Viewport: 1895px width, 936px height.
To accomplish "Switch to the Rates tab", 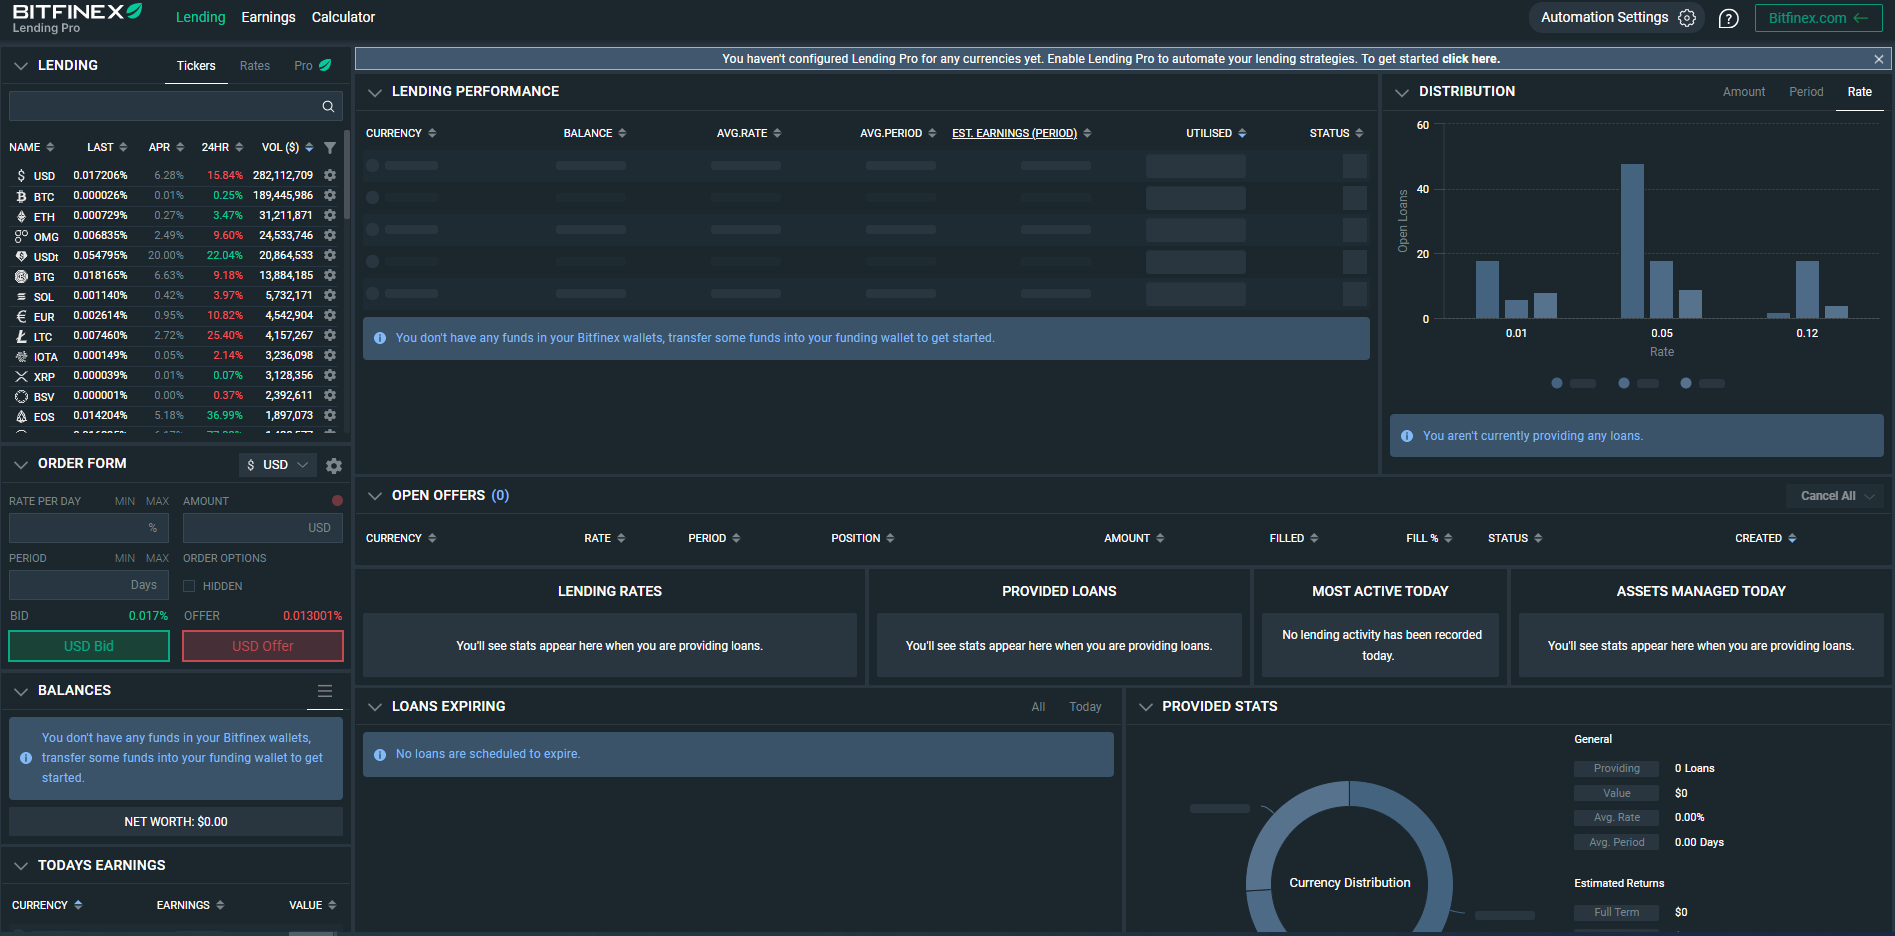I will (254, 66).
